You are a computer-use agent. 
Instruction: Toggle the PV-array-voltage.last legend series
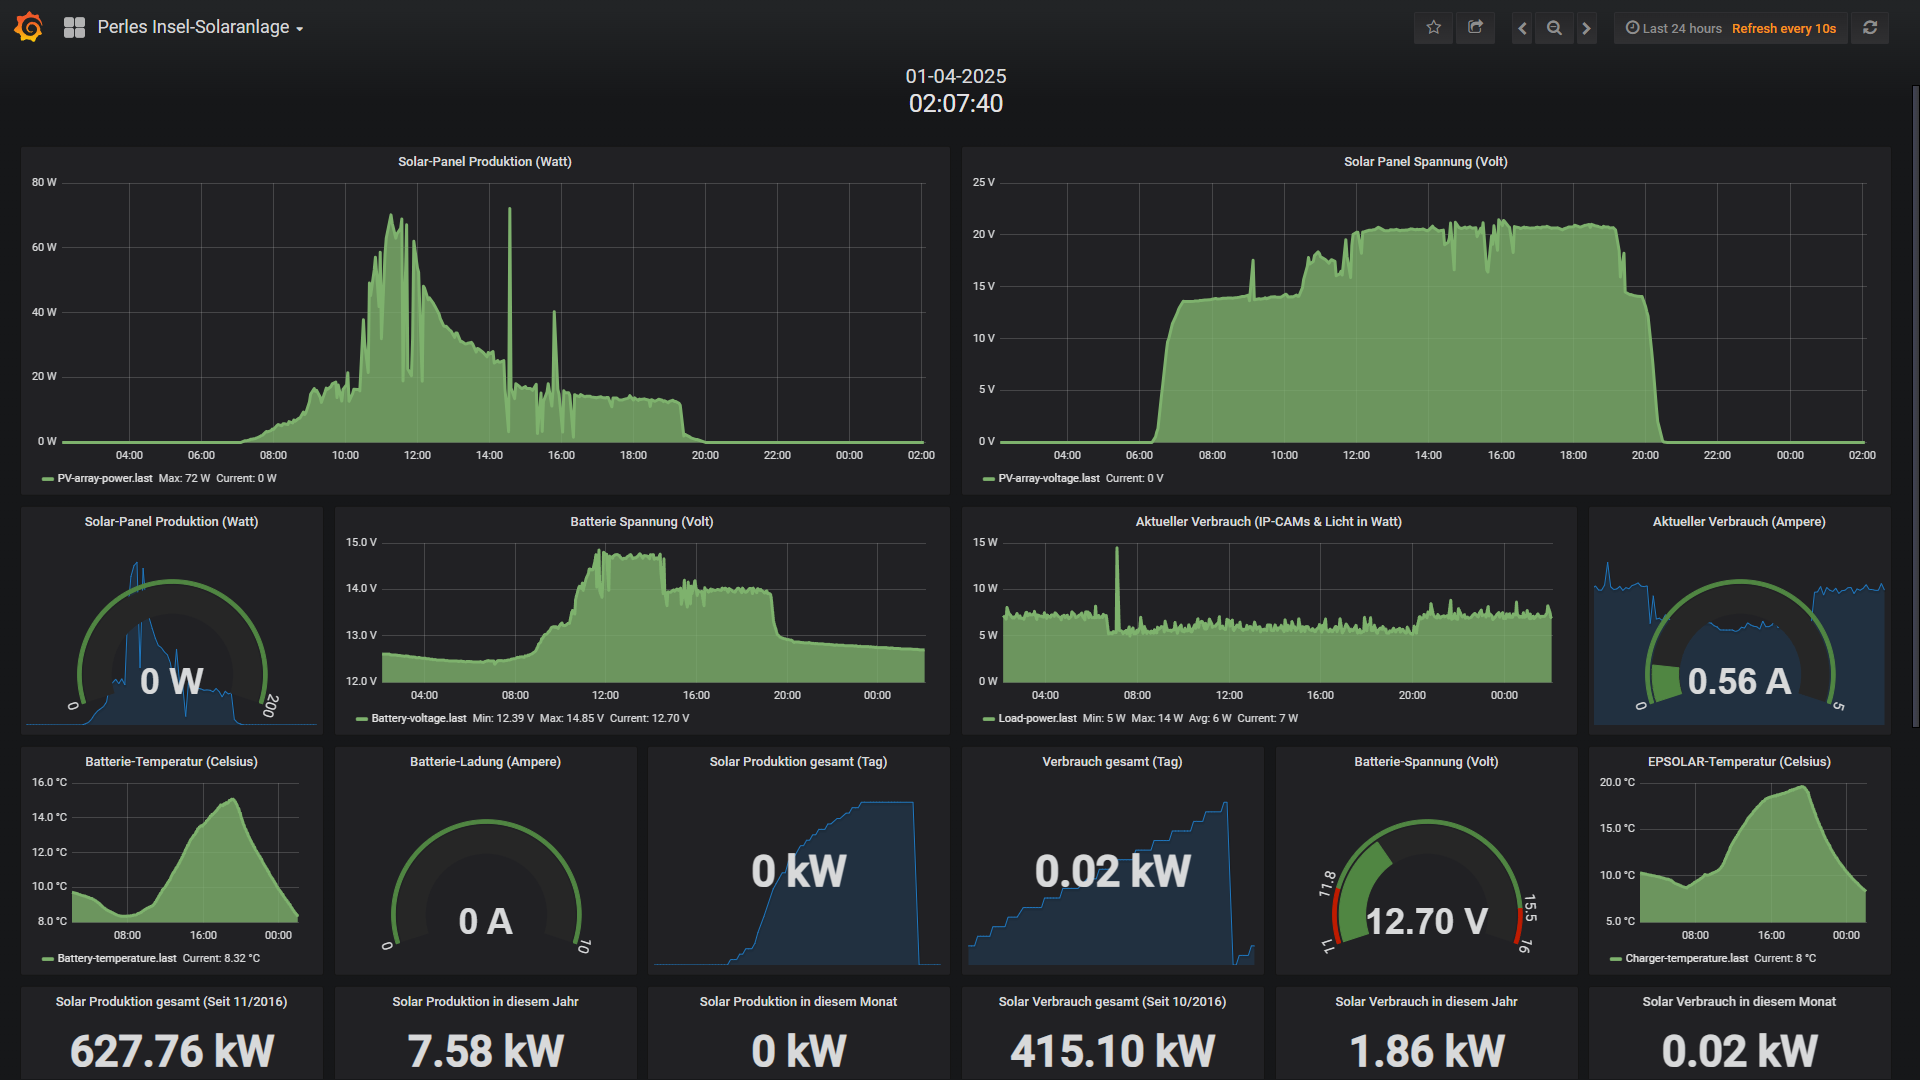pos(1048,478)
